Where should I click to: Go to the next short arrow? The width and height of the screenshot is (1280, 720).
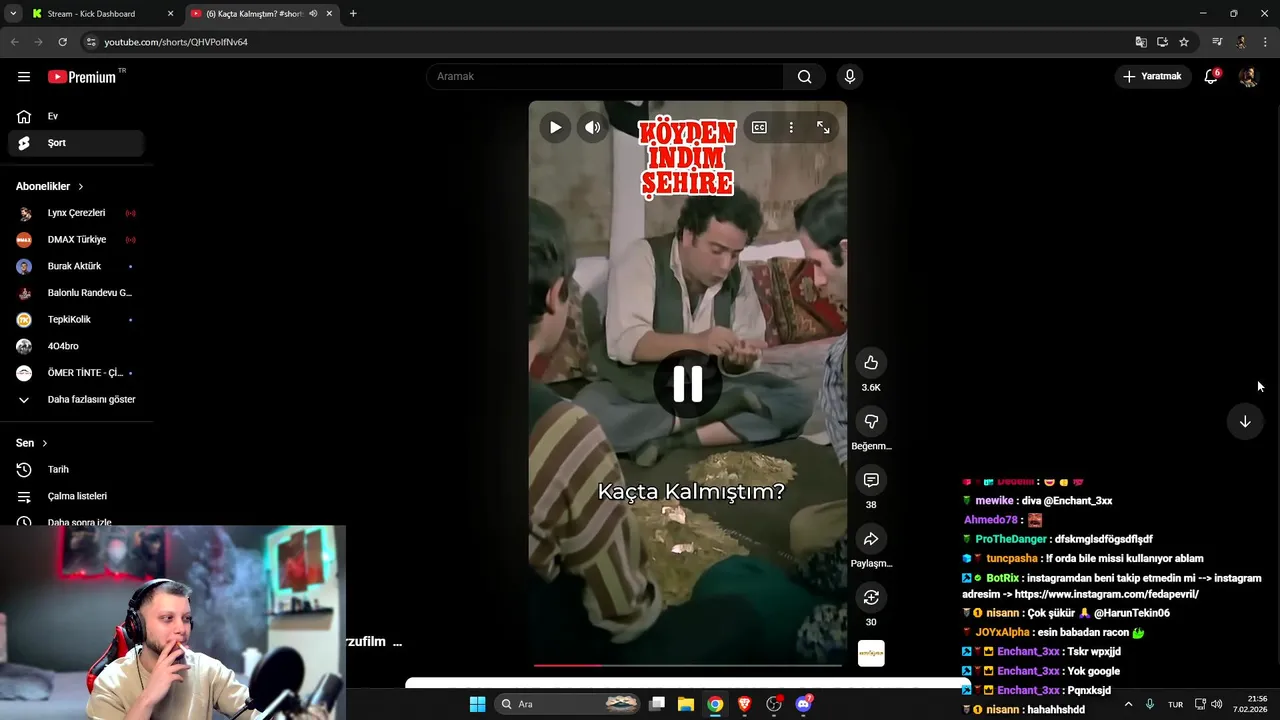click(1245, 422)
